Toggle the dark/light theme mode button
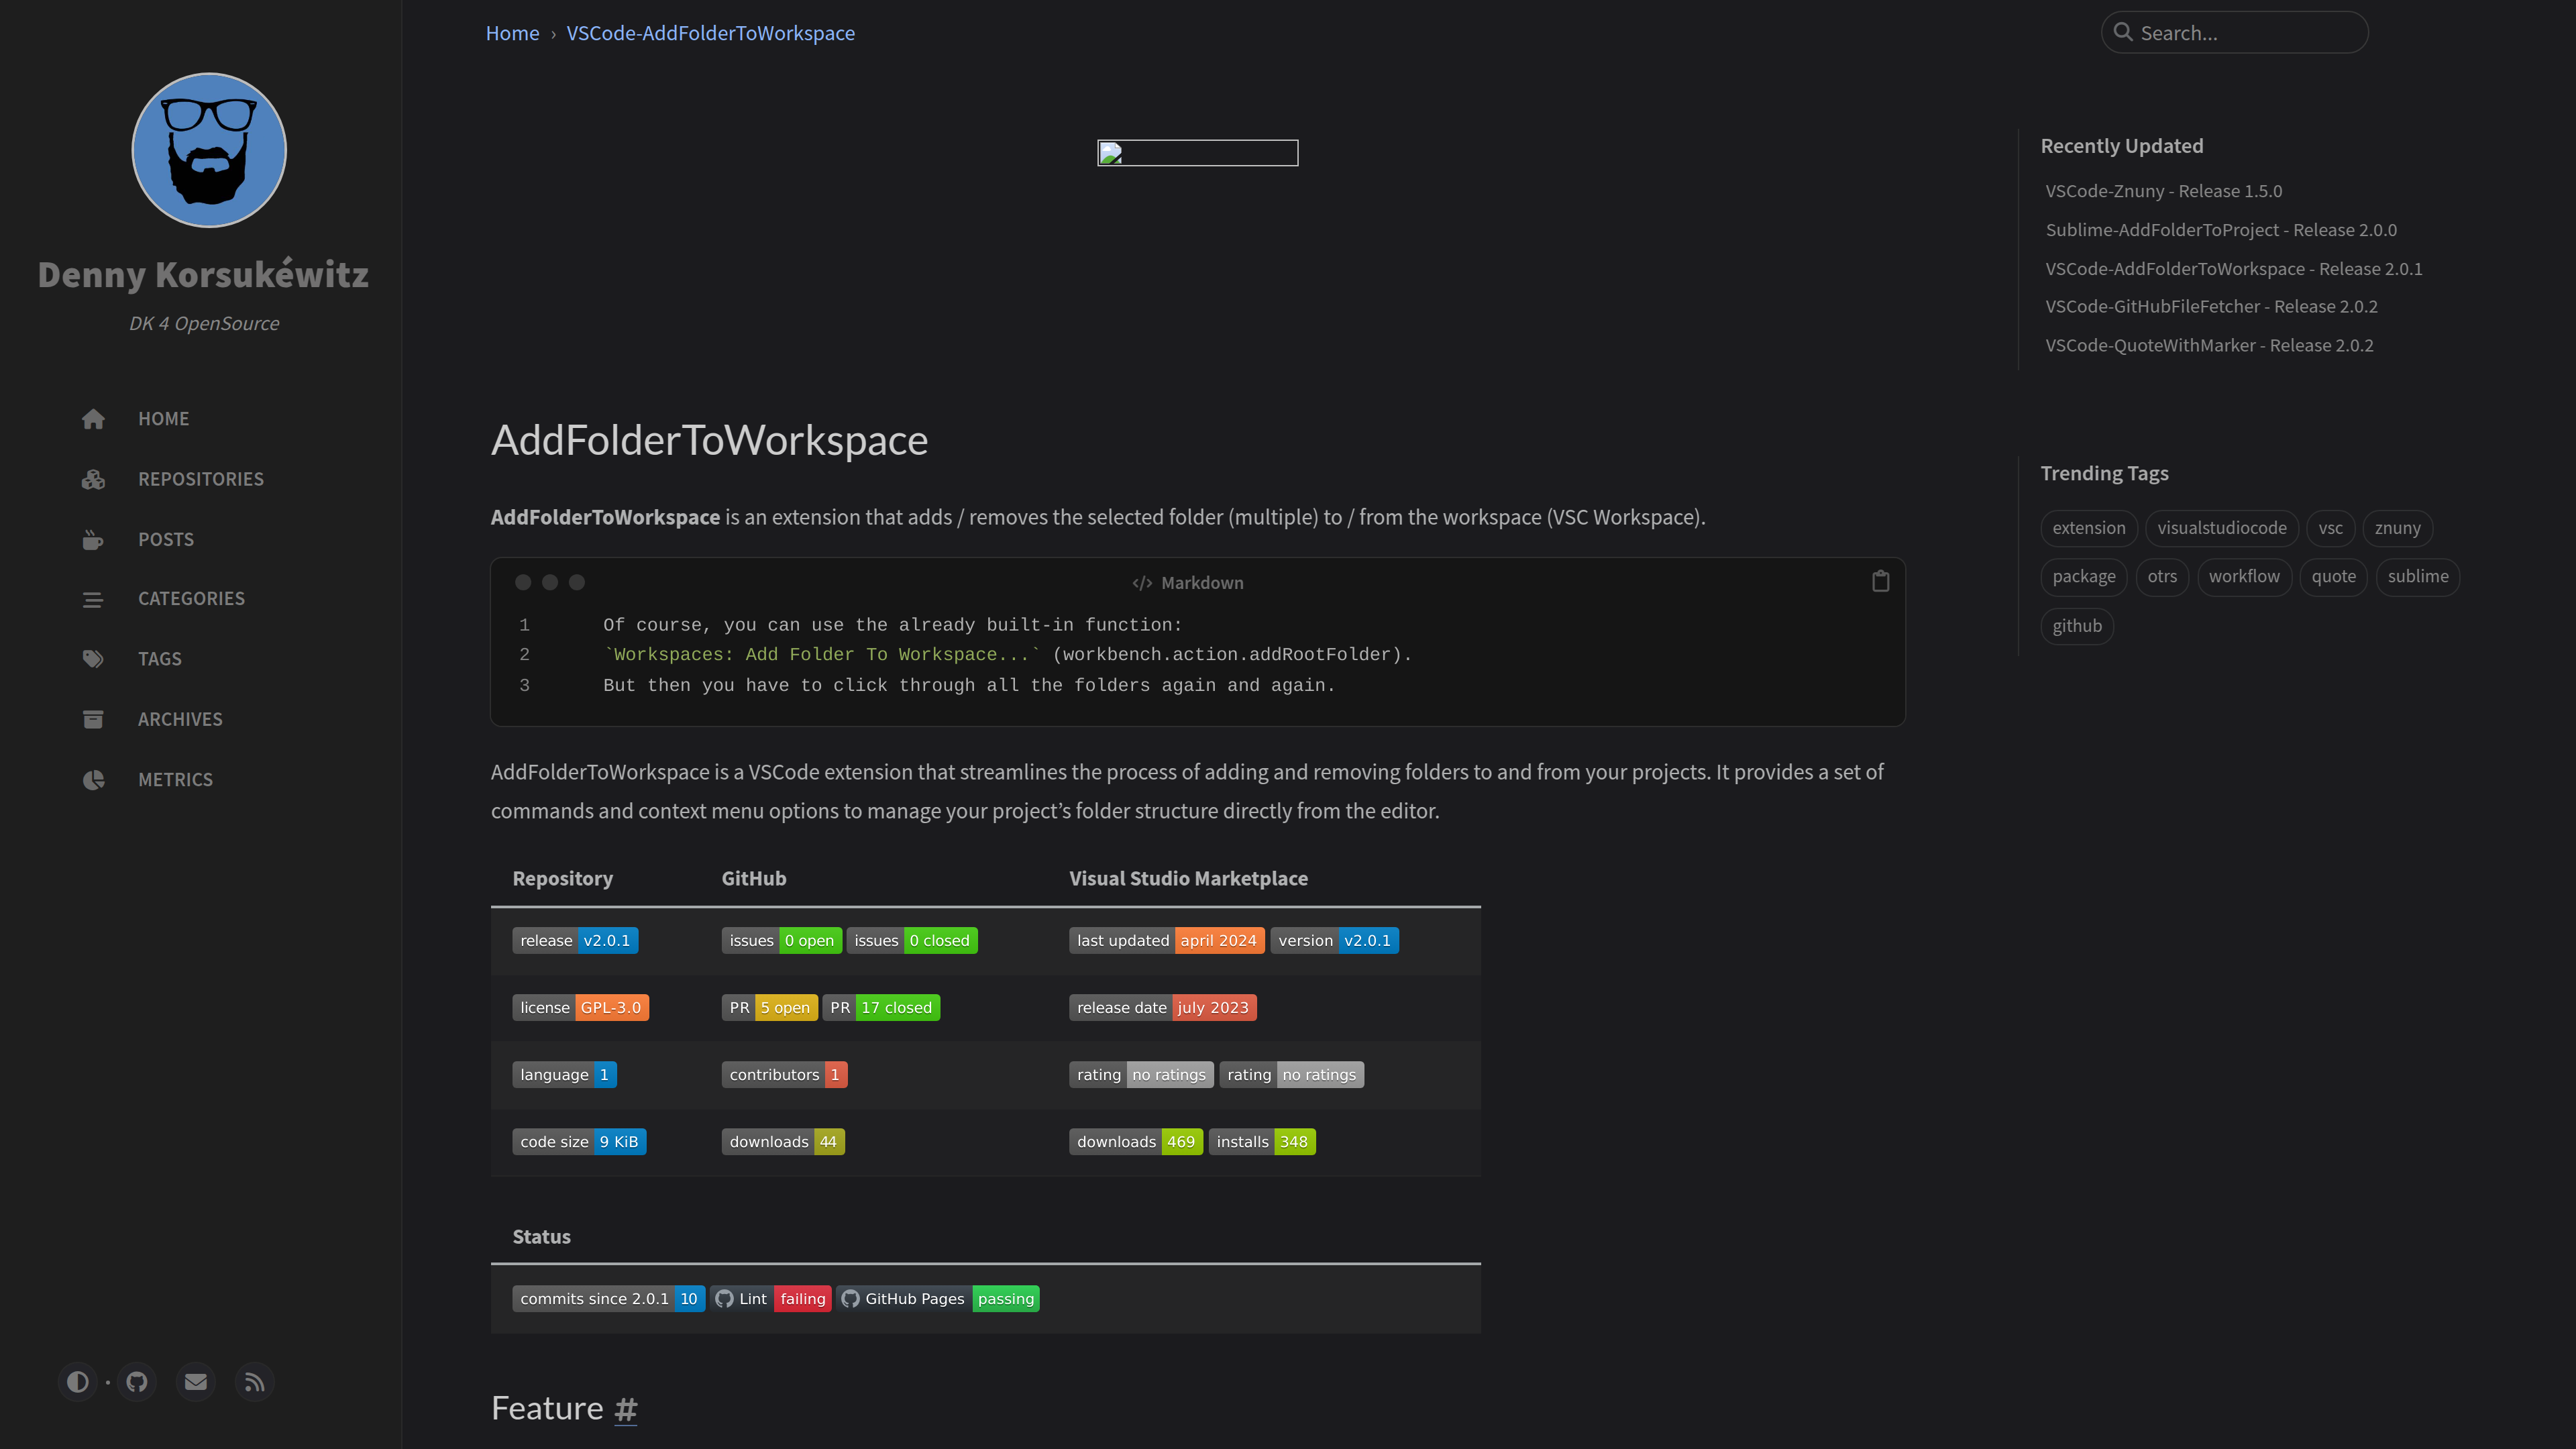This screenshot has width=2576, height=1449. click(x=77, y=1382)
